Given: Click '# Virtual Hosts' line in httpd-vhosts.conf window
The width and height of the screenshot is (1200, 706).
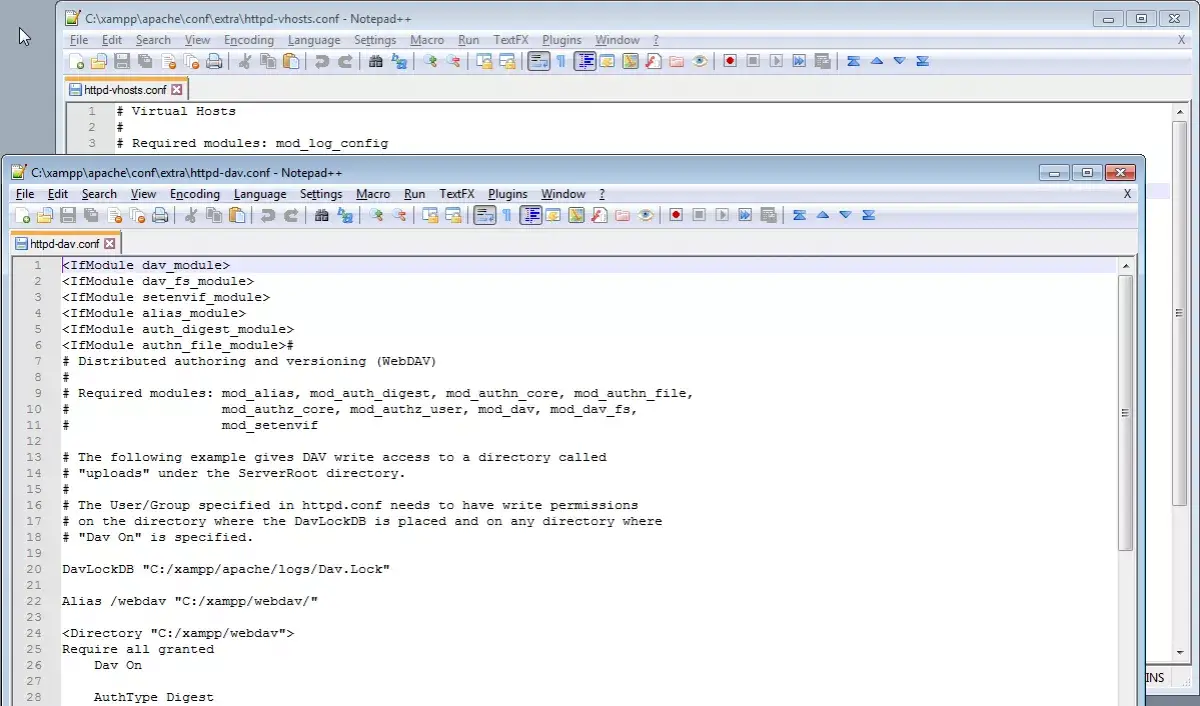Looking at the screenshot, I should [x=176, y=111].
